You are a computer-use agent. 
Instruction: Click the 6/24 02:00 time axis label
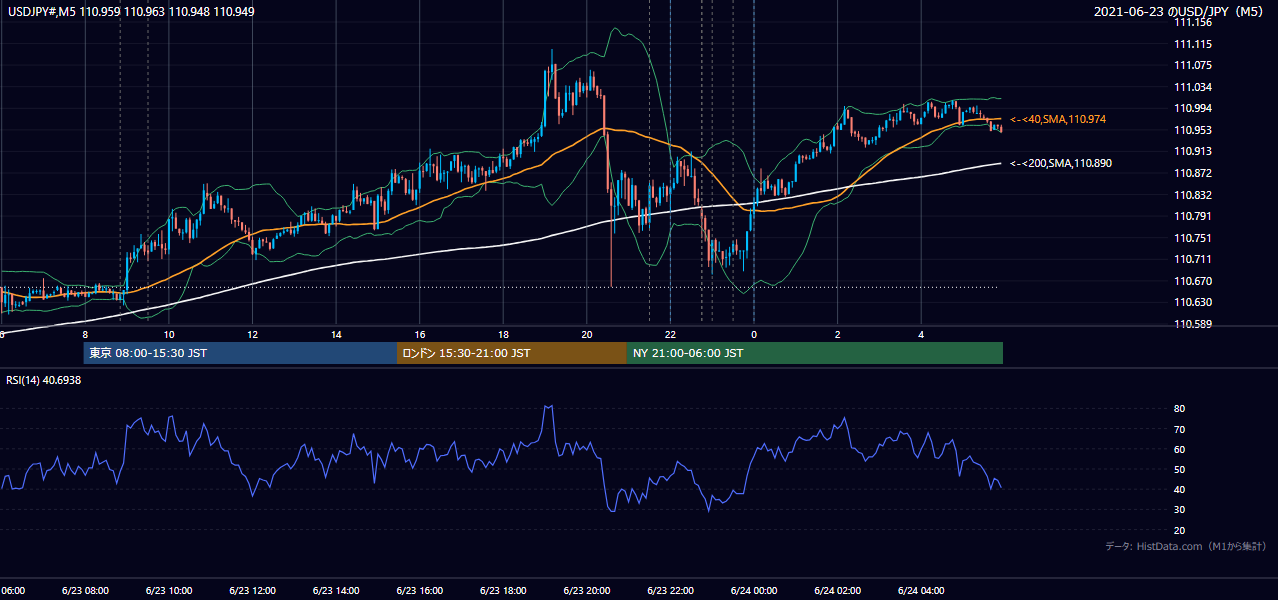click(837, 591)
